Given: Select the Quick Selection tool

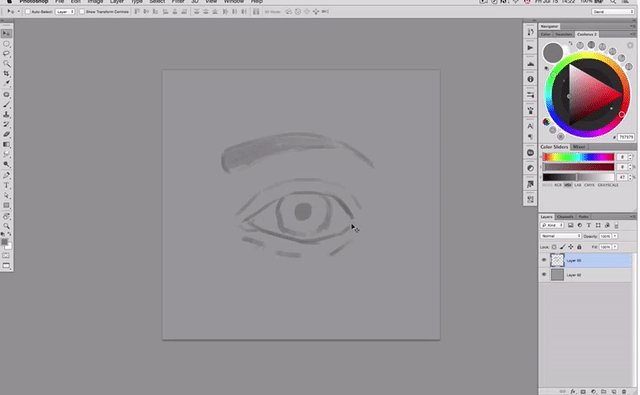Looking at the screenshot, I should pos(7,64).
